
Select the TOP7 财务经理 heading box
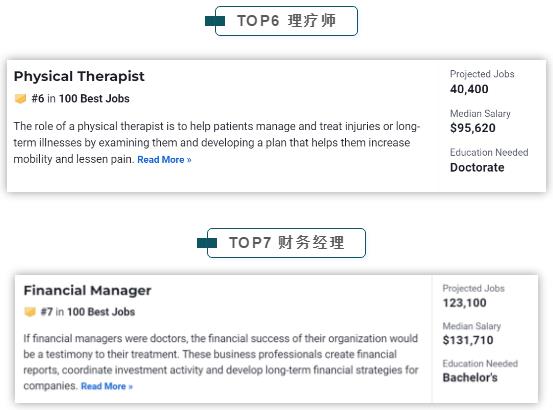click(x=286, y=243)
